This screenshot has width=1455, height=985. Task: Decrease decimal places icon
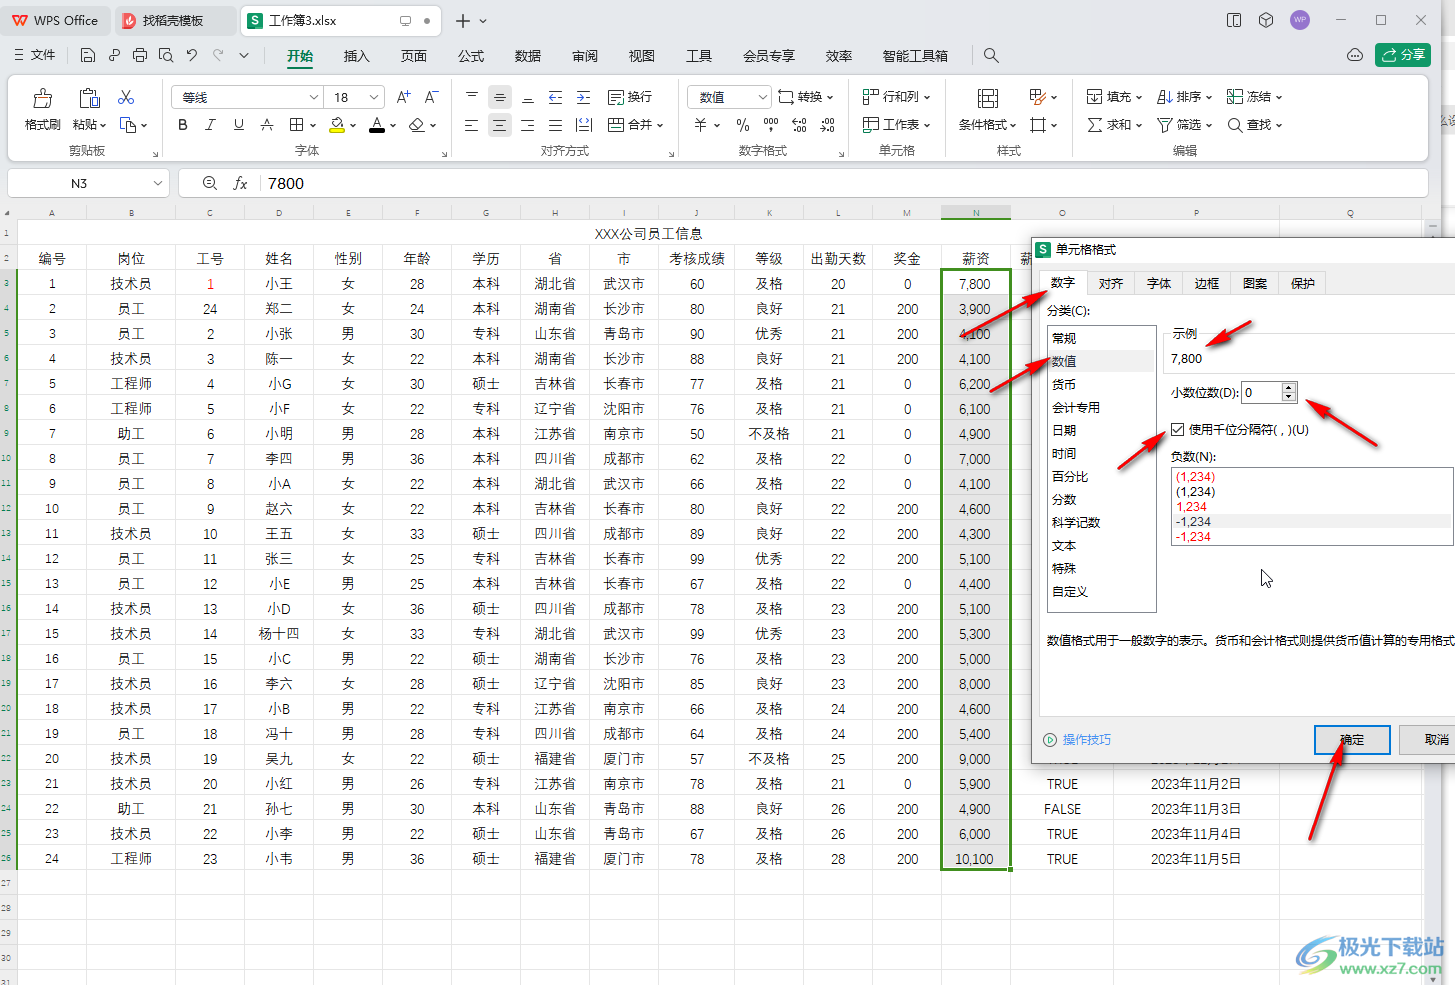[828, 125]
